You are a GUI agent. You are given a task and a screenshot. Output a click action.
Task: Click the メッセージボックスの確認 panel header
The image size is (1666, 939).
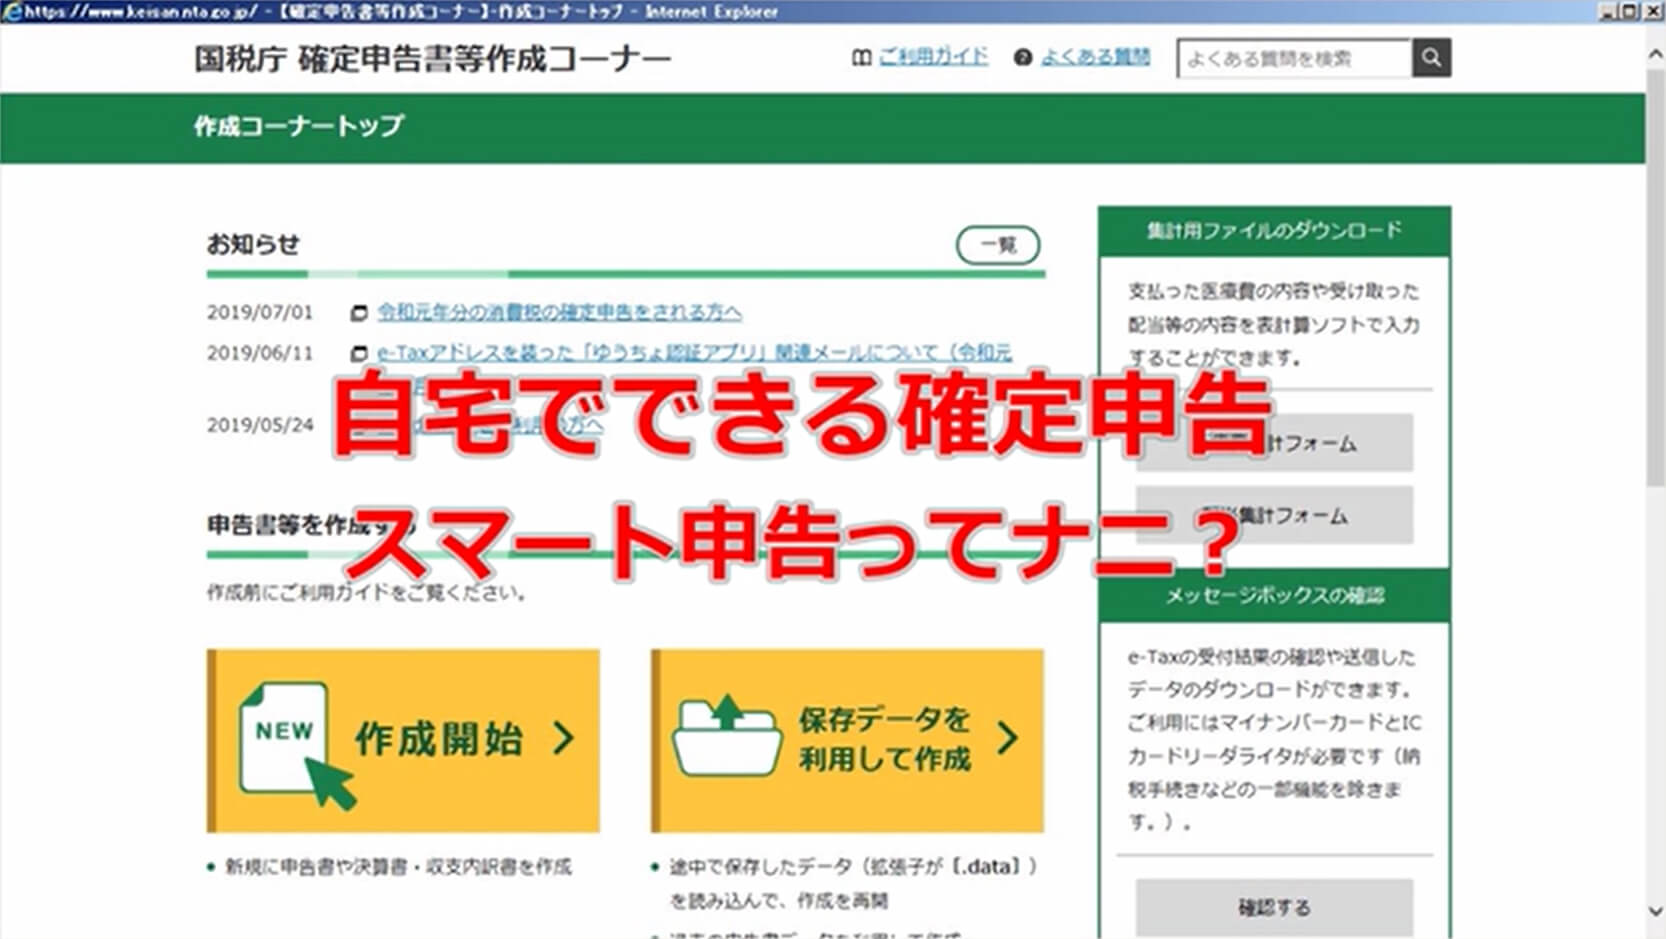1274,596
